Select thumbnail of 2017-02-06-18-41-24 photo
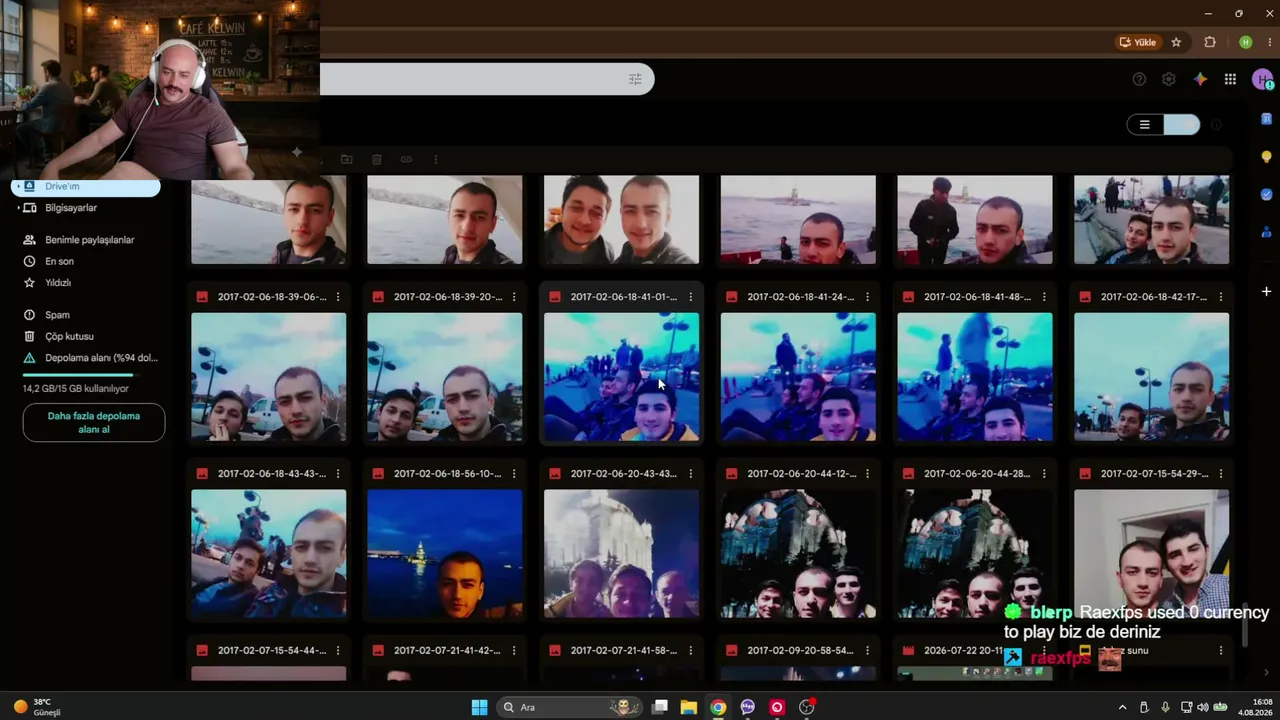This screenshot has width=1280, height=720. [x=798, y=377]
